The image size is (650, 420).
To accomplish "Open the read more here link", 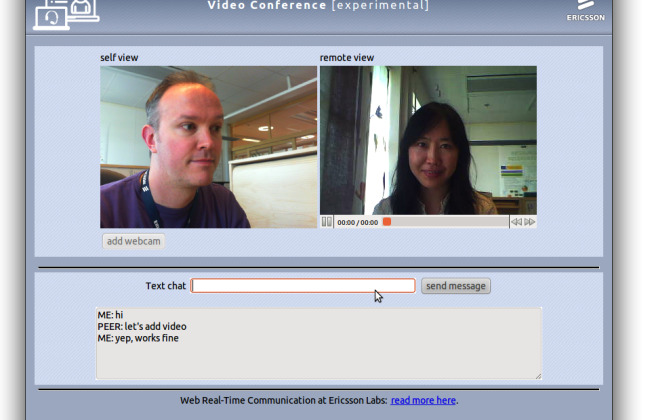I will pyautogui.click(x=423, y=400).
